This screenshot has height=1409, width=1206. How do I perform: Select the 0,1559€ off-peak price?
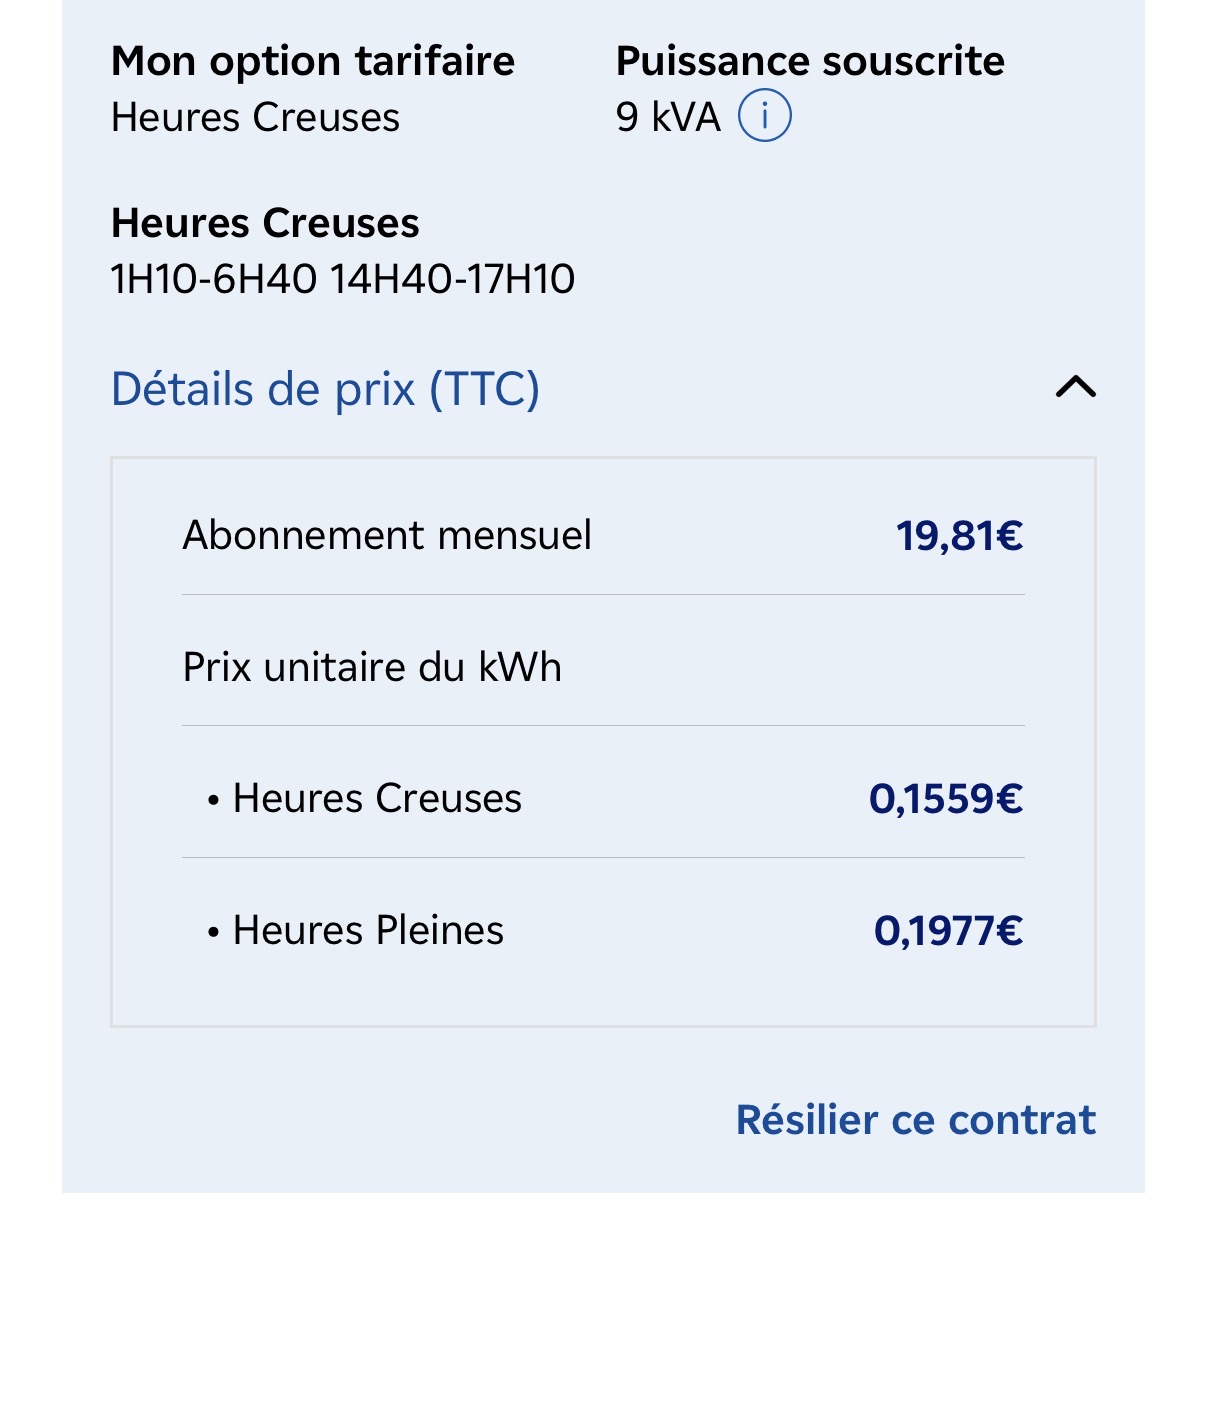[x=945, y=799]
